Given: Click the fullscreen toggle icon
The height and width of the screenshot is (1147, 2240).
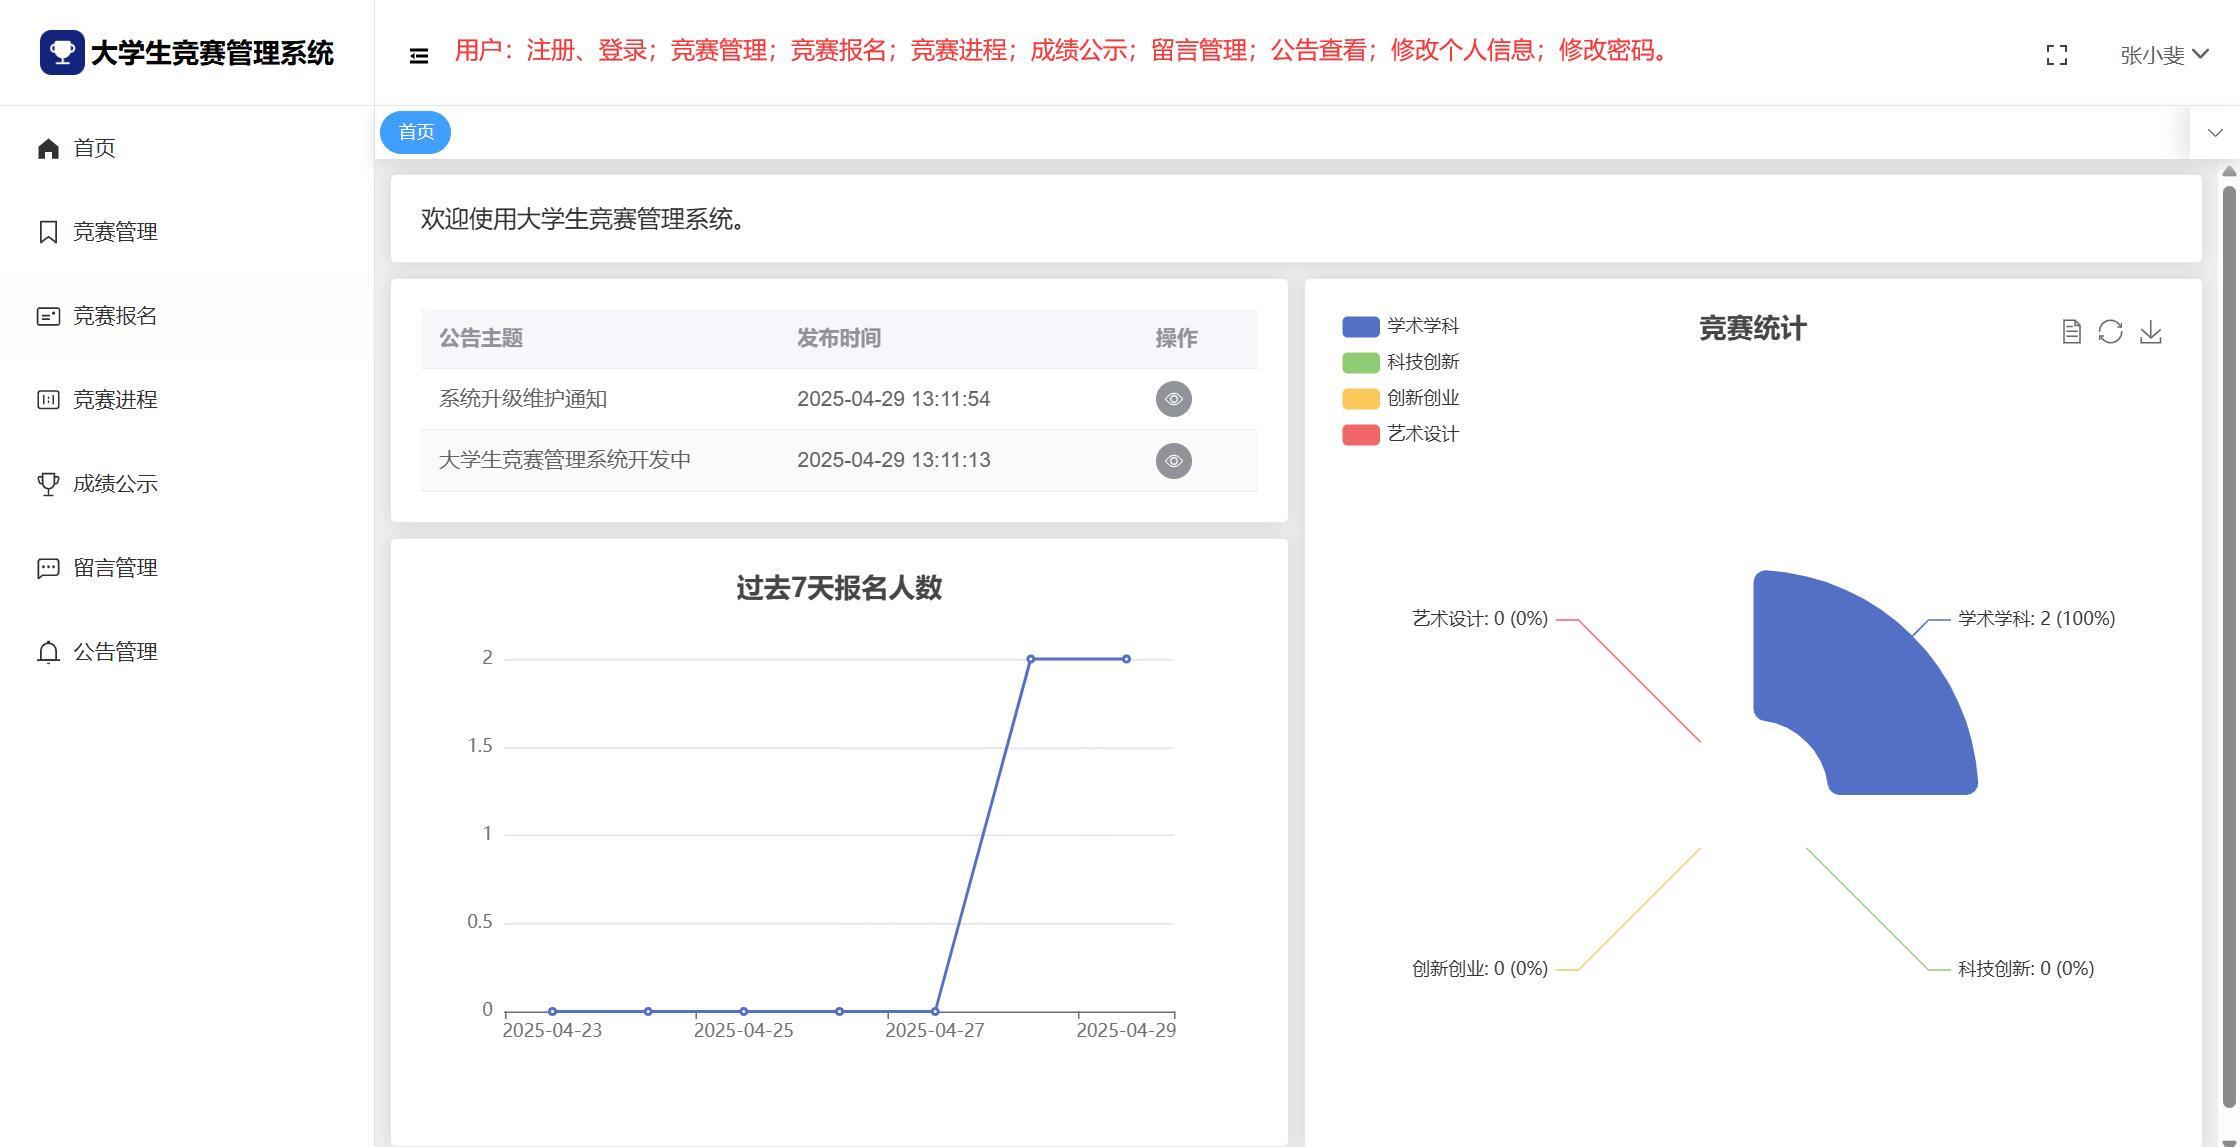Looking at the screenshot, I should coord(2056,55).
